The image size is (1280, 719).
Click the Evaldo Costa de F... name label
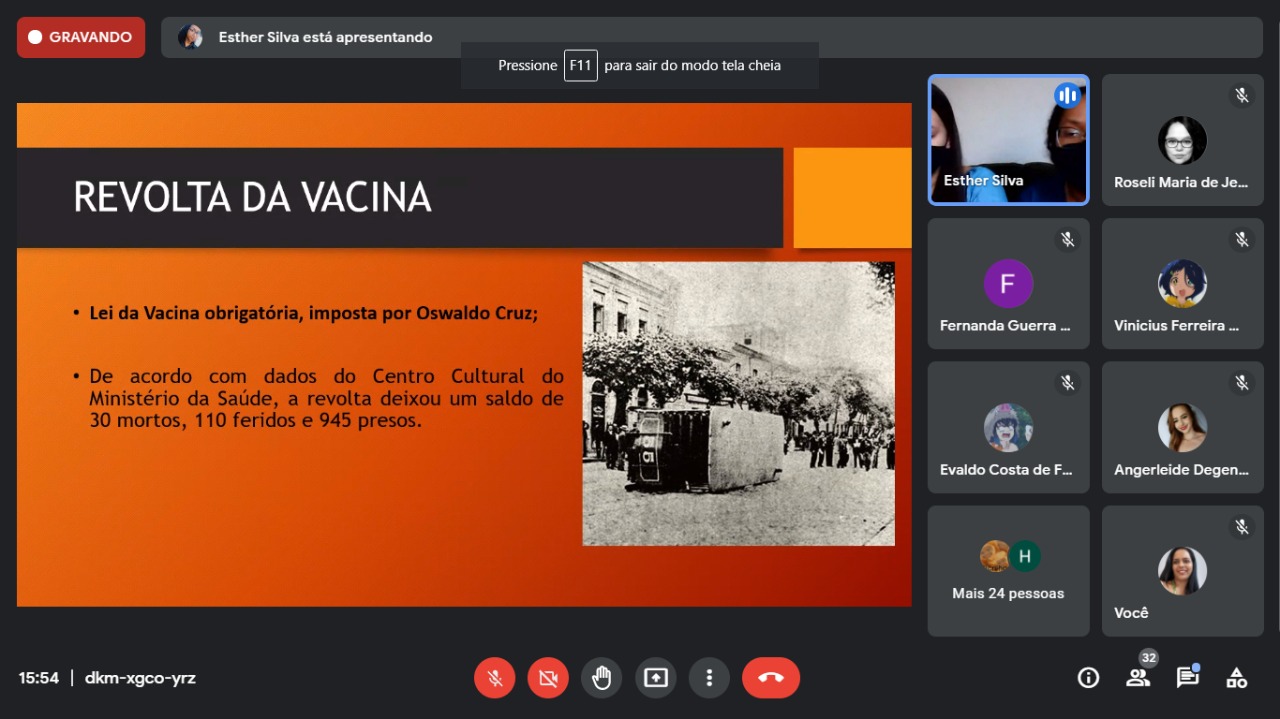(1006, 470)
